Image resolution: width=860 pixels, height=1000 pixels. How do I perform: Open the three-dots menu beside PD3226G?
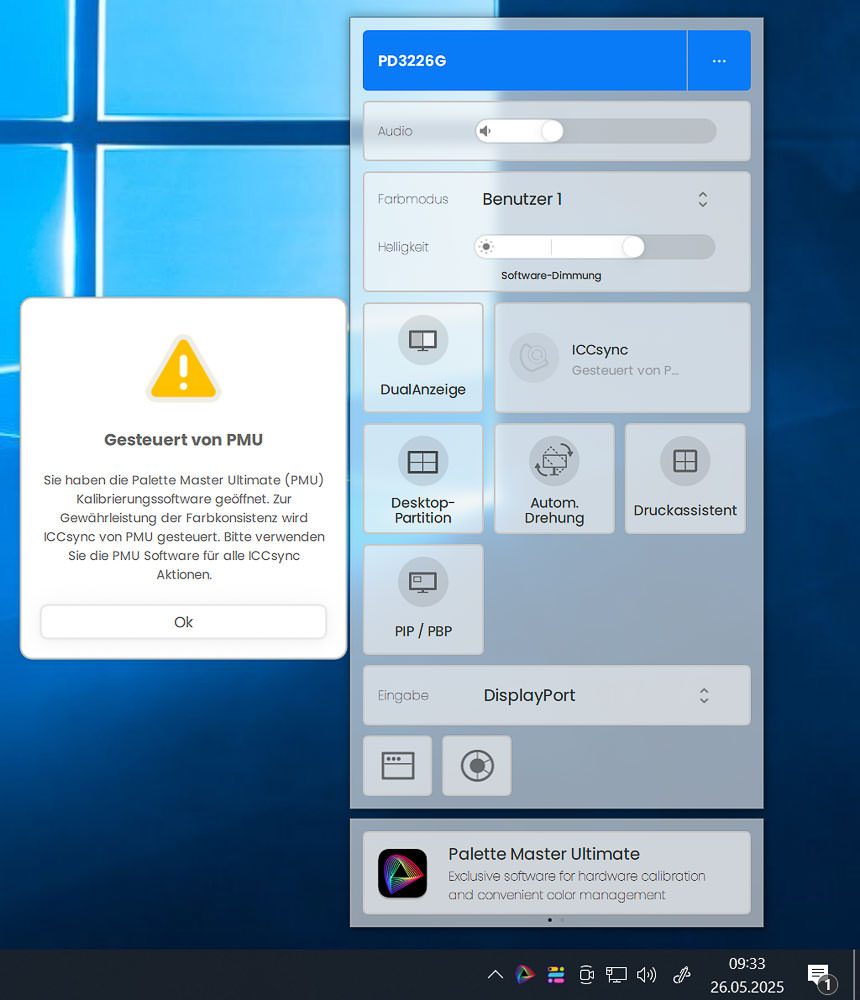click(718, 61)
